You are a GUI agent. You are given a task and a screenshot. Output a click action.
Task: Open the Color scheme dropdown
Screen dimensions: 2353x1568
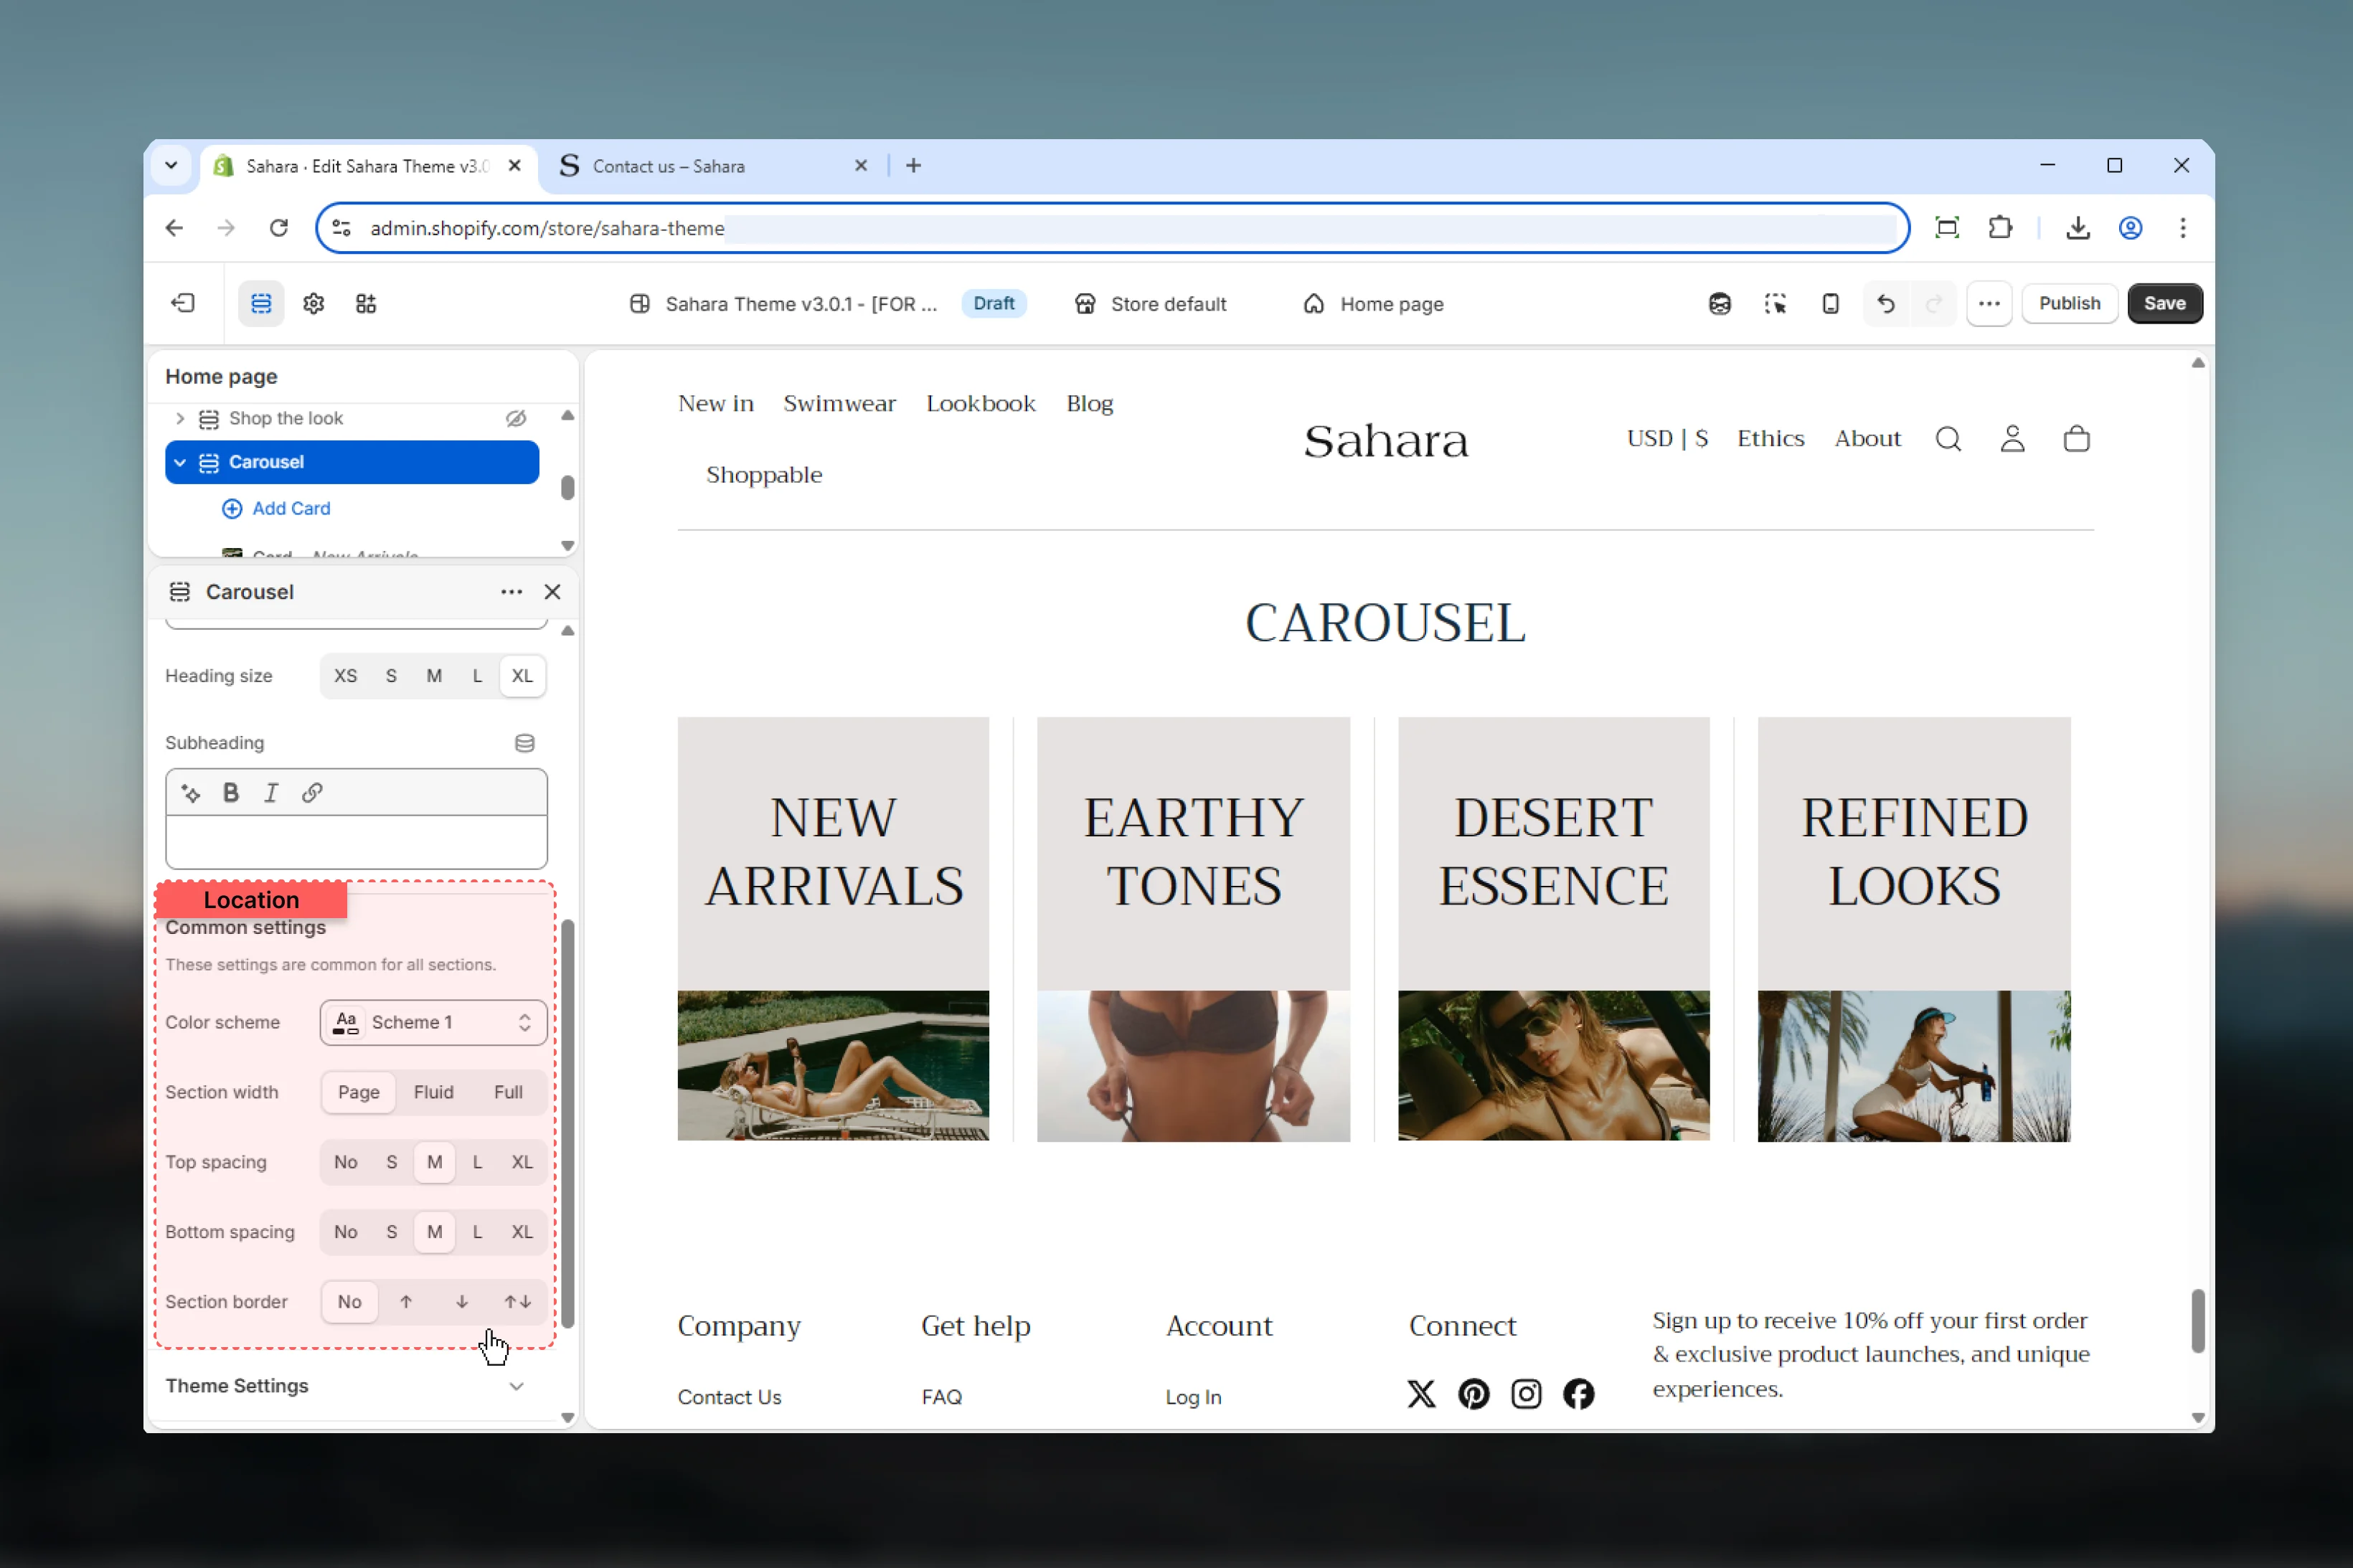coord(433,1022)
